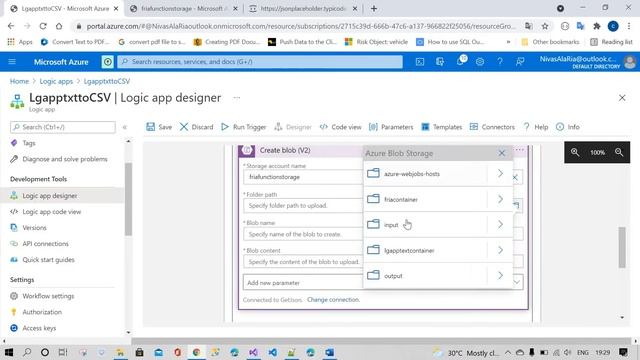This screenshot has width=640, height=360.
Task: Click the left menu search box
Action: coord(63,127)
